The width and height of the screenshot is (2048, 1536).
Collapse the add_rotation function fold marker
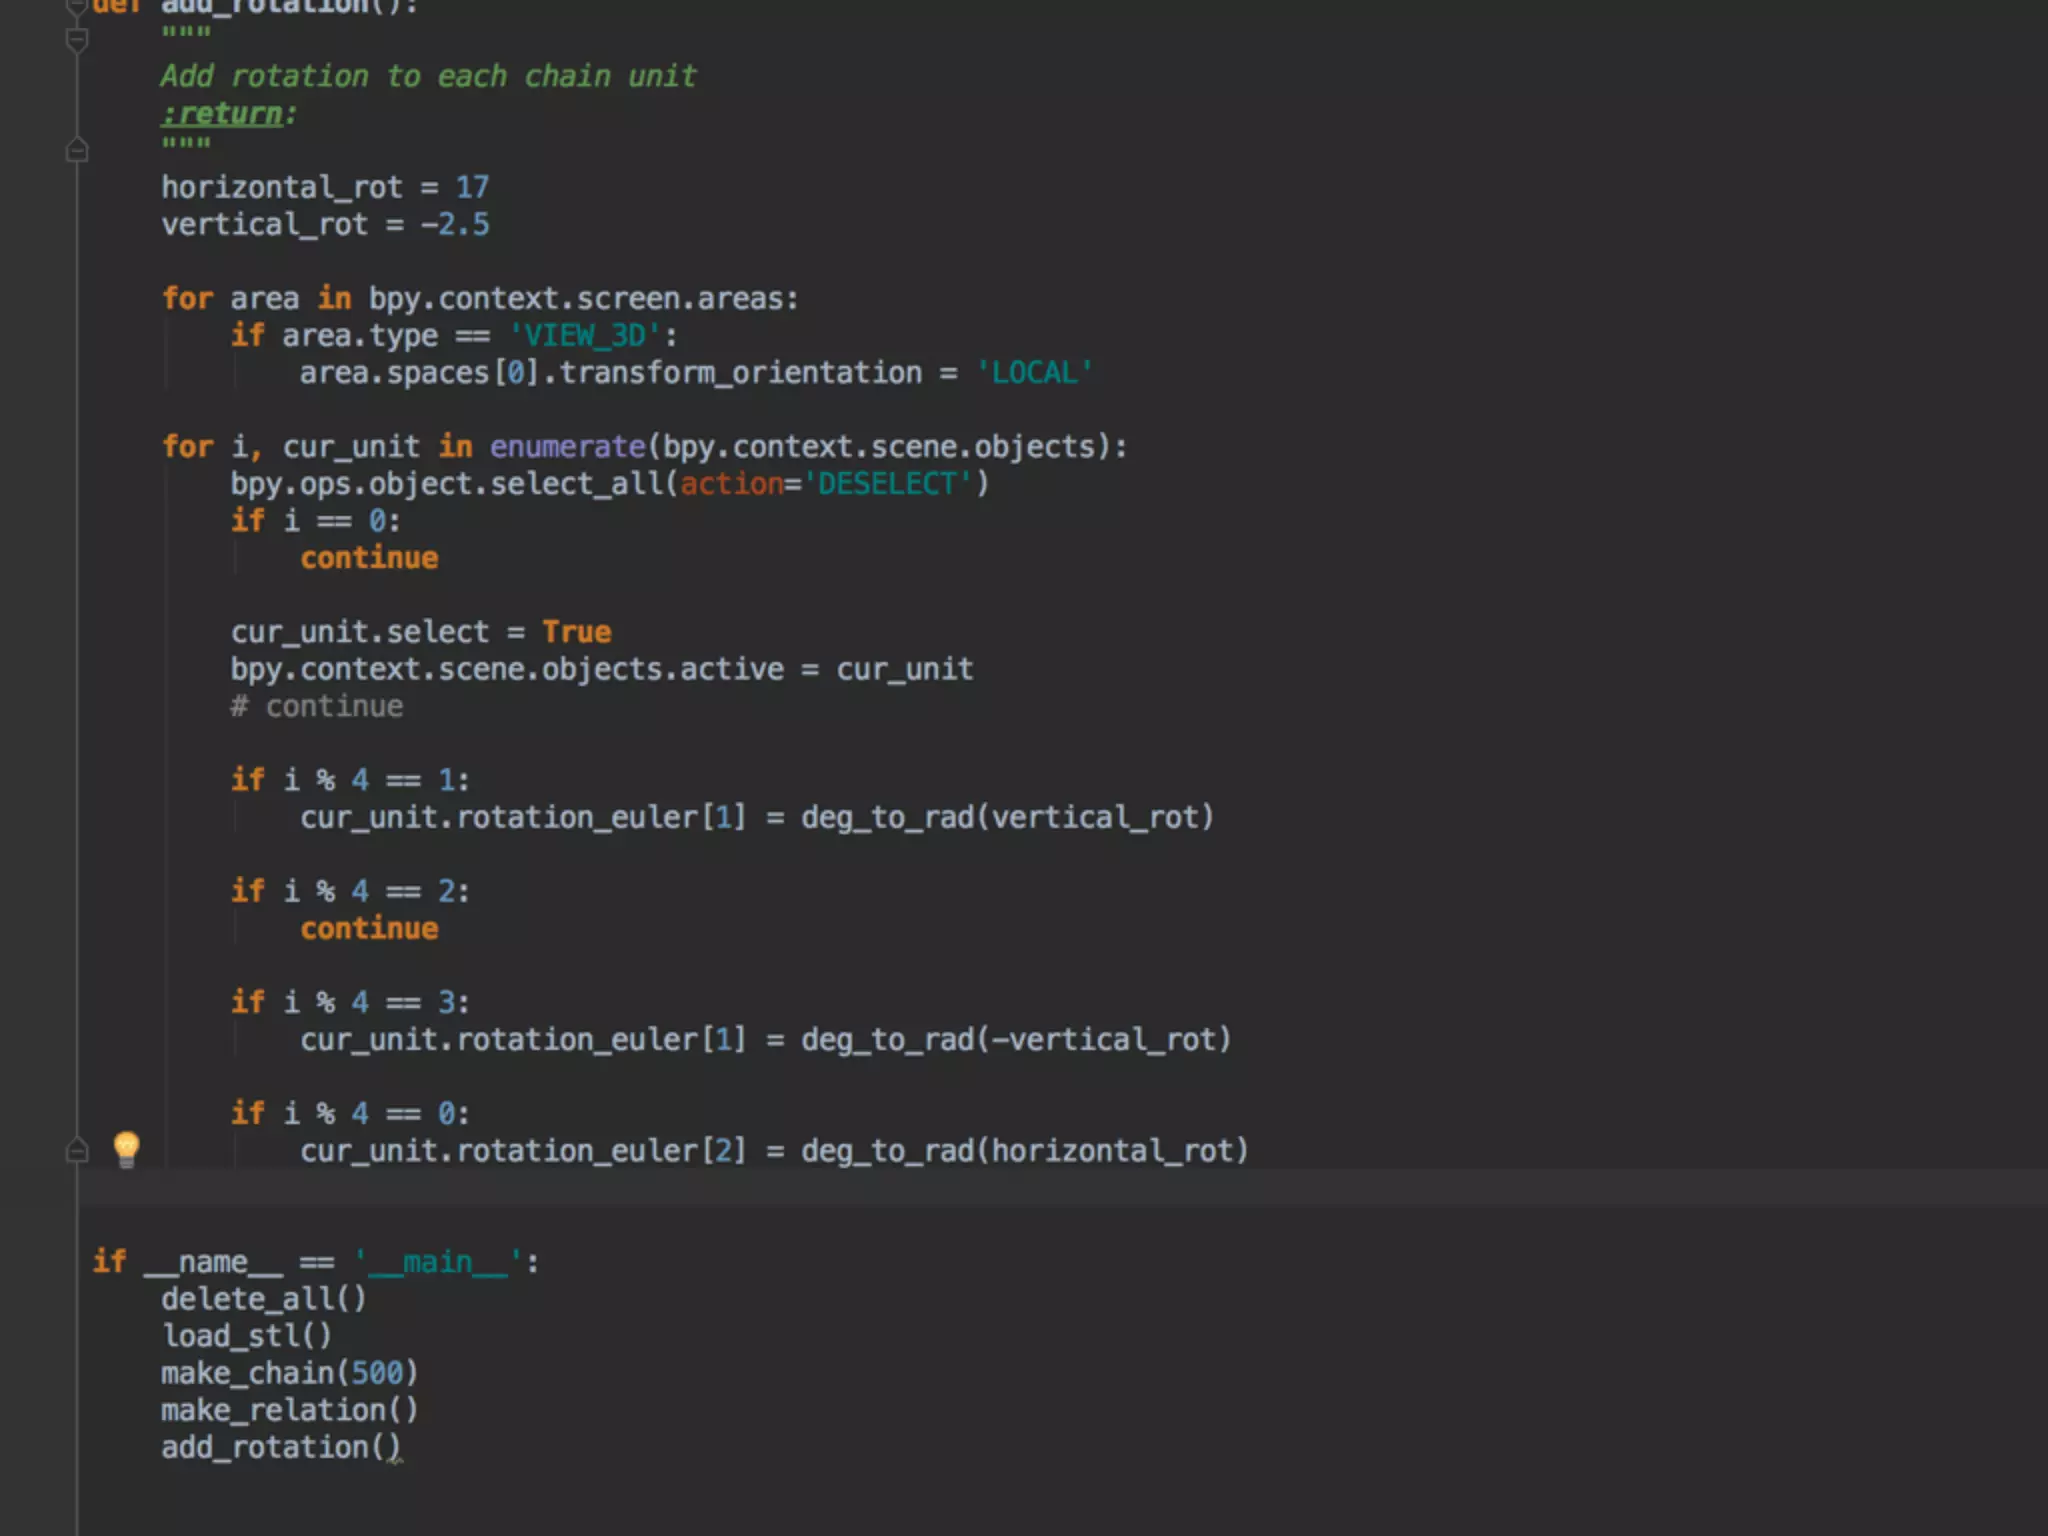pos(77,6)
